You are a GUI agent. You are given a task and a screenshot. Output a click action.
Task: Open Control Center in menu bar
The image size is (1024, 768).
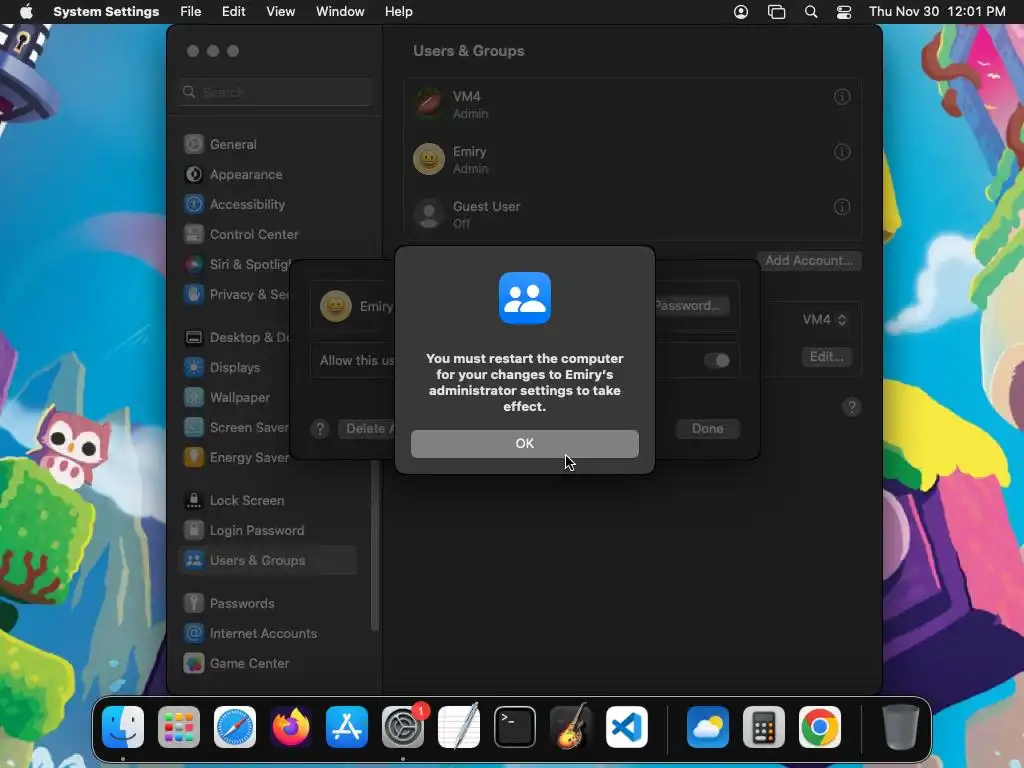point(844,12)
